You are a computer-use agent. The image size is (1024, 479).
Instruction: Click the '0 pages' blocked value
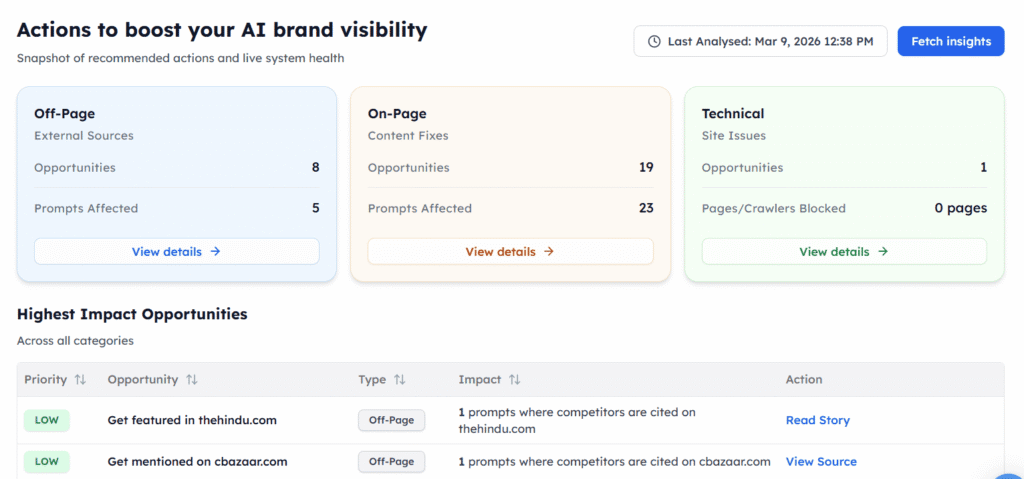point(961,208)
